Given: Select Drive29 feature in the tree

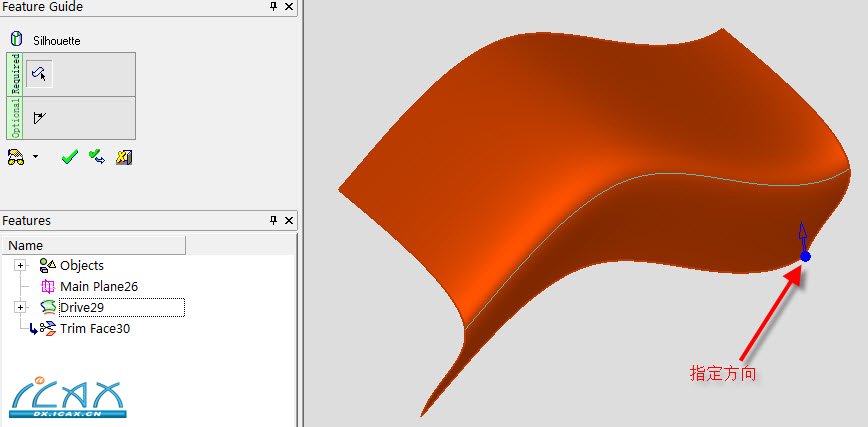Looking at the screenshot, I should (x=82, y=307).
